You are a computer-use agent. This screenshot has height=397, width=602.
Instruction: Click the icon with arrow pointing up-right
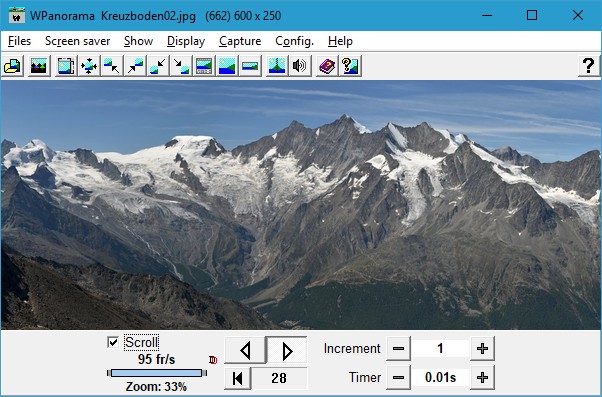tap(135, 66)
